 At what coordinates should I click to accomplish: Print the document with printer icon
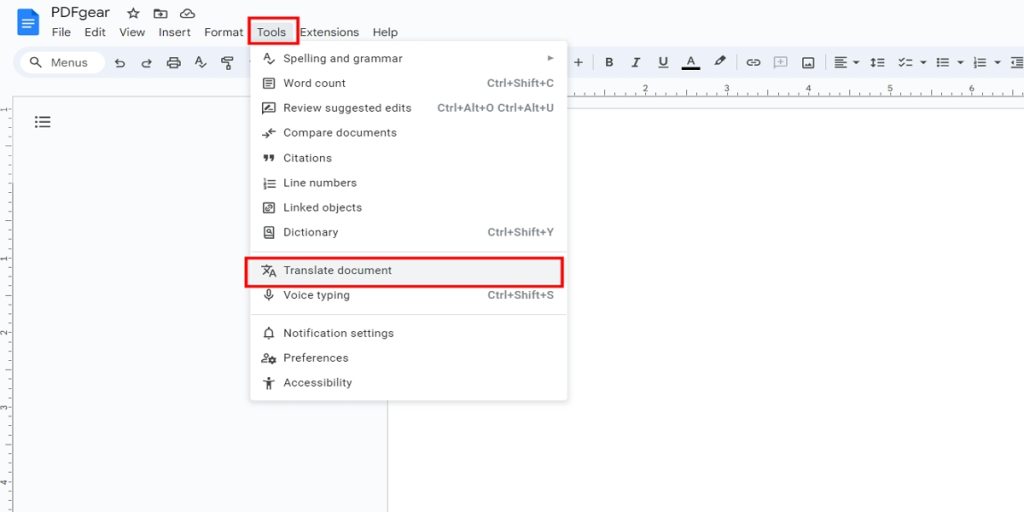174,63
